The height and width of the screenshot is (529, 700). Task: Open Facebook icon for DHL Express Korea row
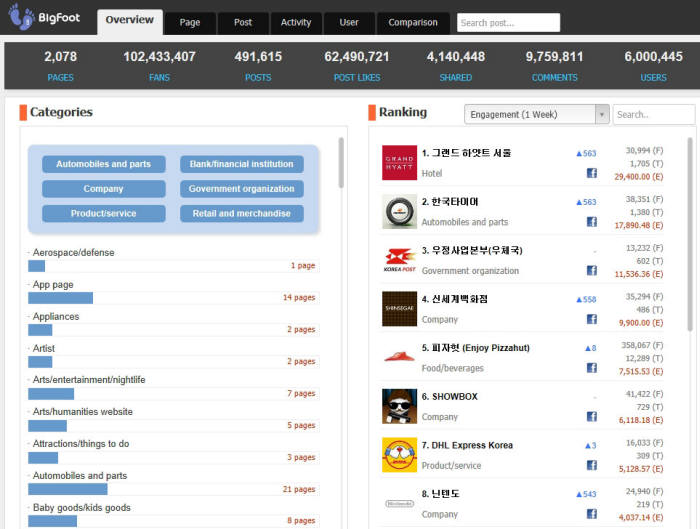click(x=592, y=465)
